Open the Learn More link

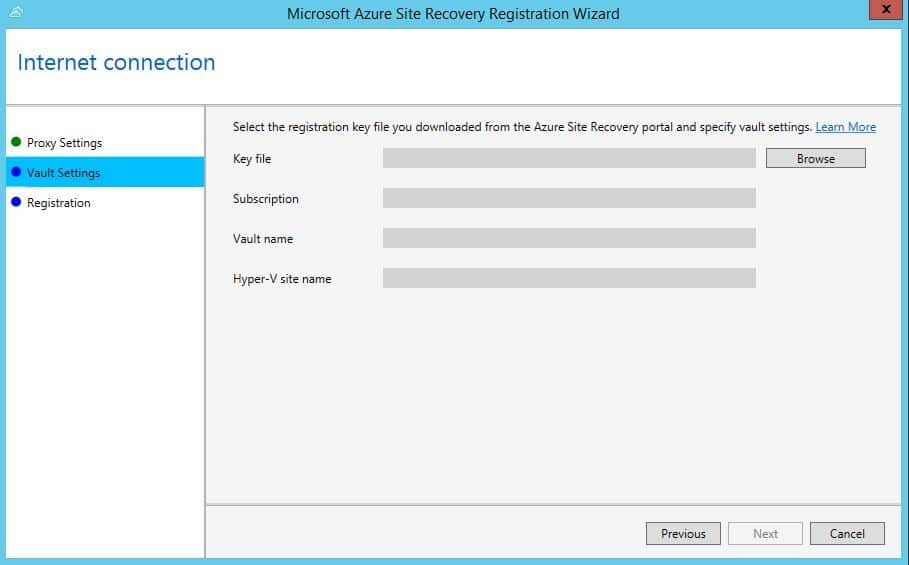pos(845,127)
